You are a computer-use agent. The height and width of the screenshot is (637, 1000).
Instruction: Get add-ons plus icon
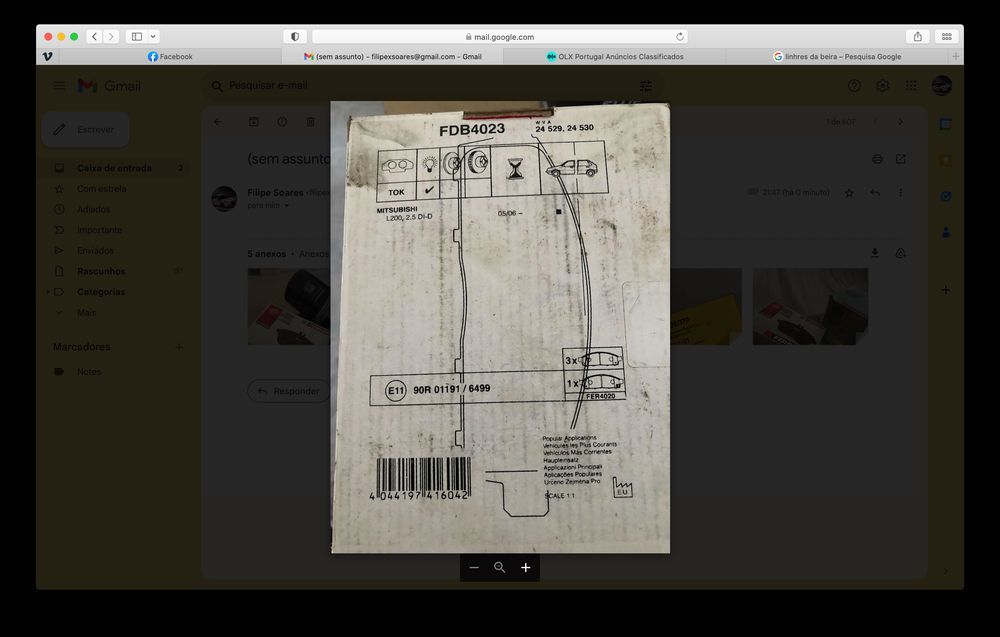pyautogui.click(x=946, y=290)
